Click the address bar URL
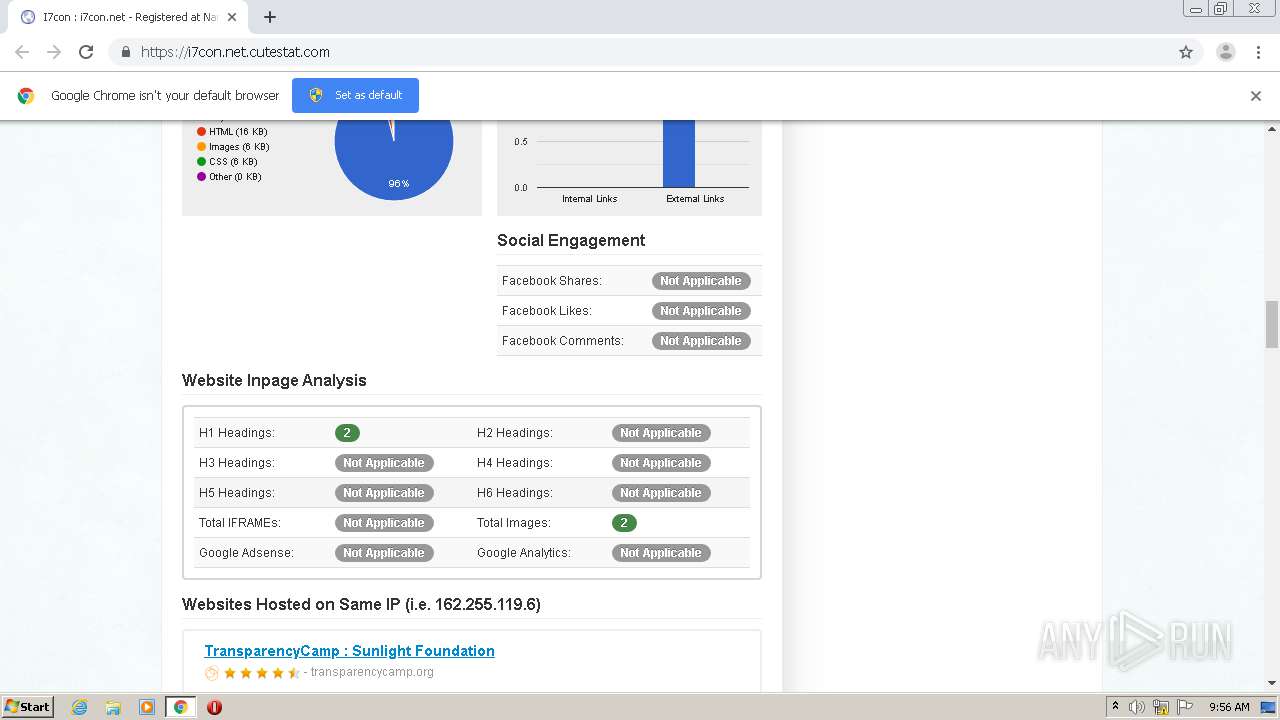Screen dimensions: 1280x720 (235, 52)
